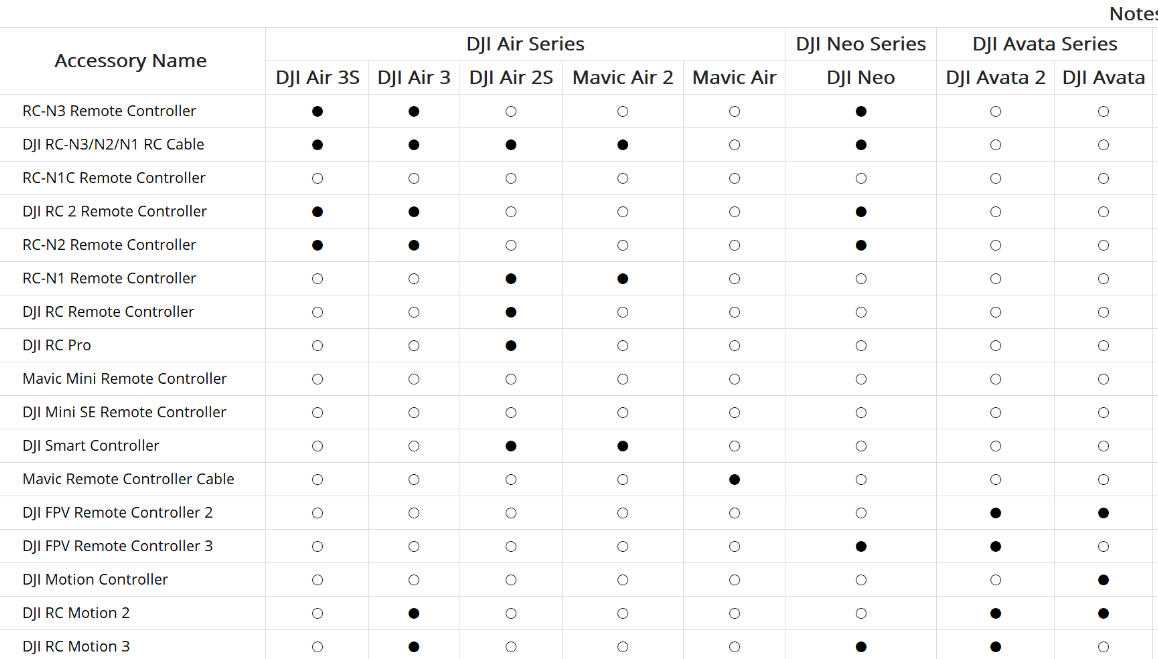This screenshot has height=659, width=1158.
Task: Click the Accessory Name column header
Action: pos(131,61)
